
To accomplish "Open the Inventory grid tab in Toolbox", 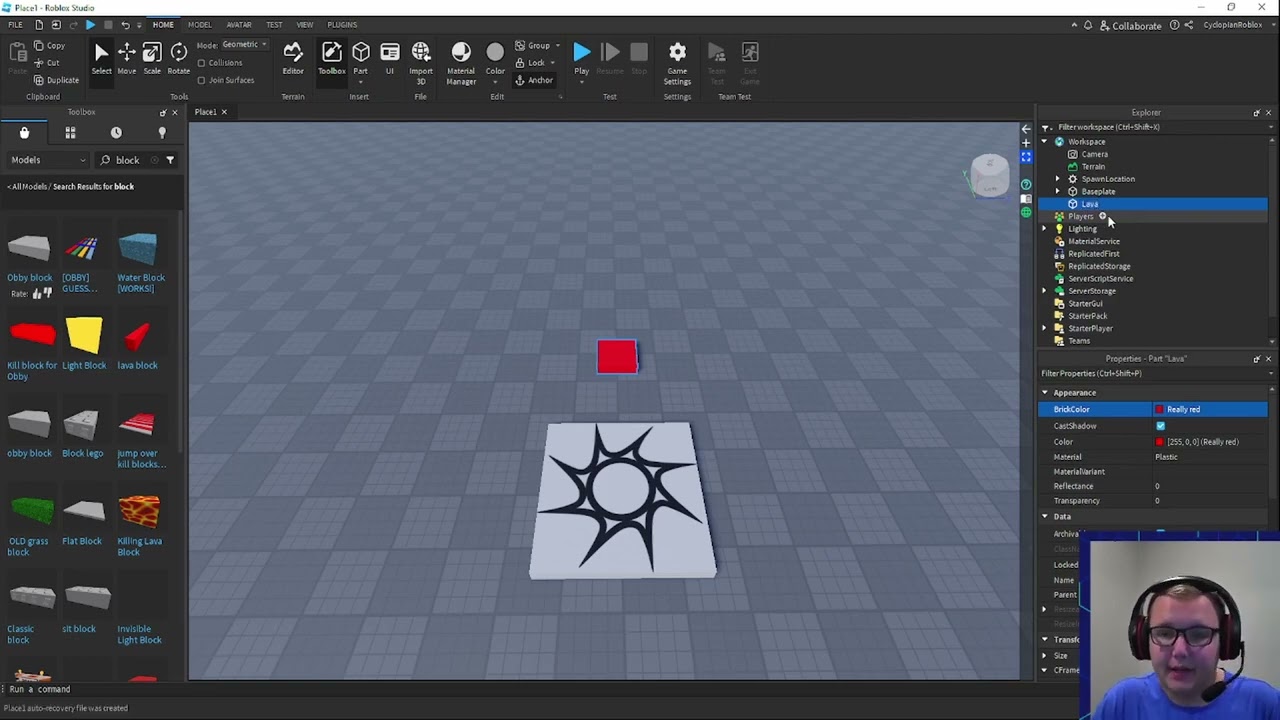I will 70,133.
